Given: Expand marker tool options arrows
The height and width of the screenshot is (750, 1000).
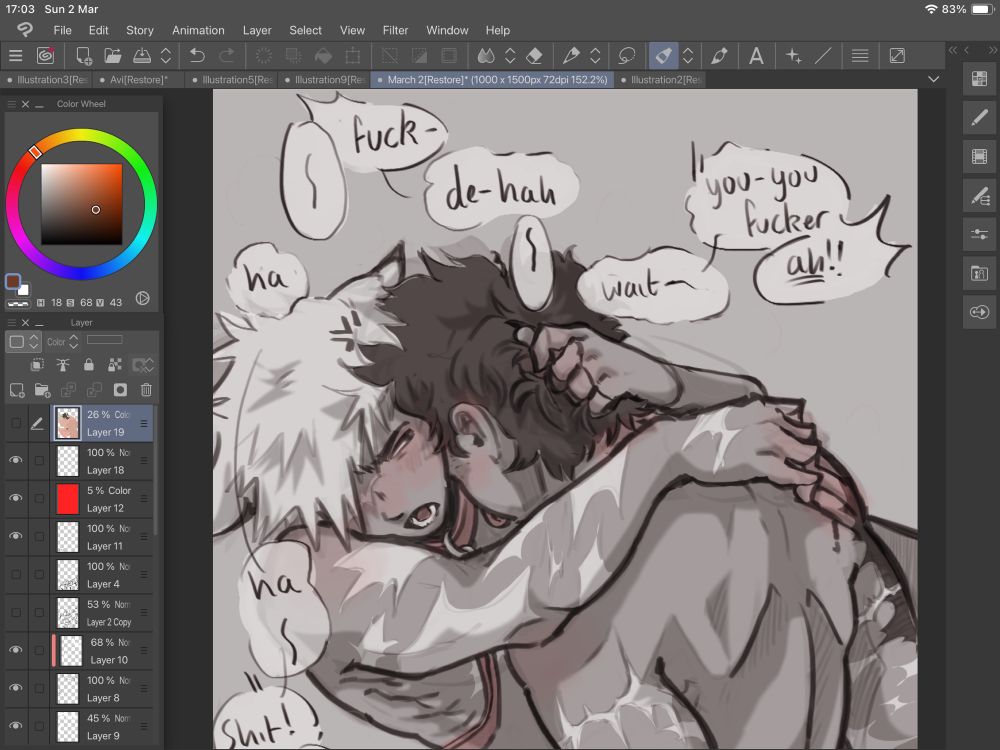Looking at the screenshot, I should coord(688,55).
